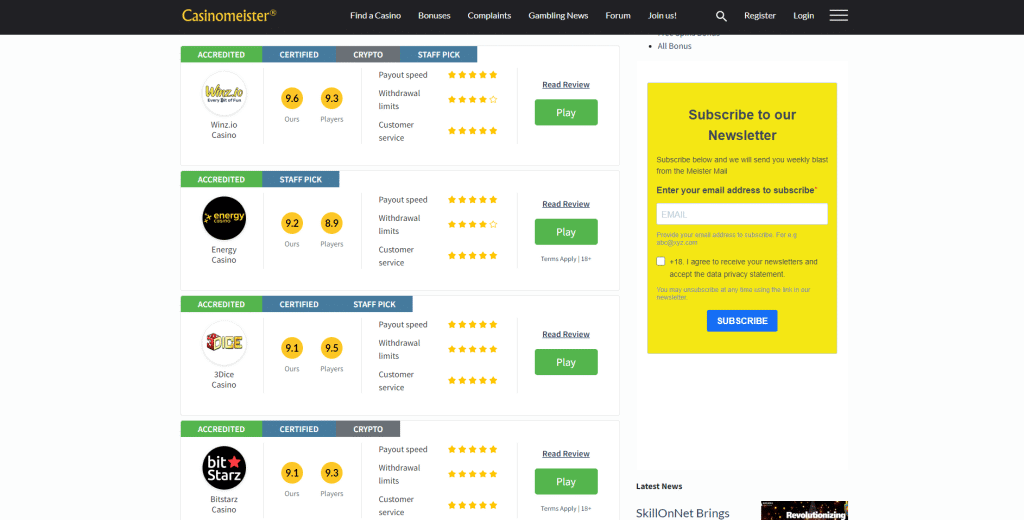Click Bitstarz 9.1 Ours rating badge
Screen dimensions: 1024x520
(292, 473)
